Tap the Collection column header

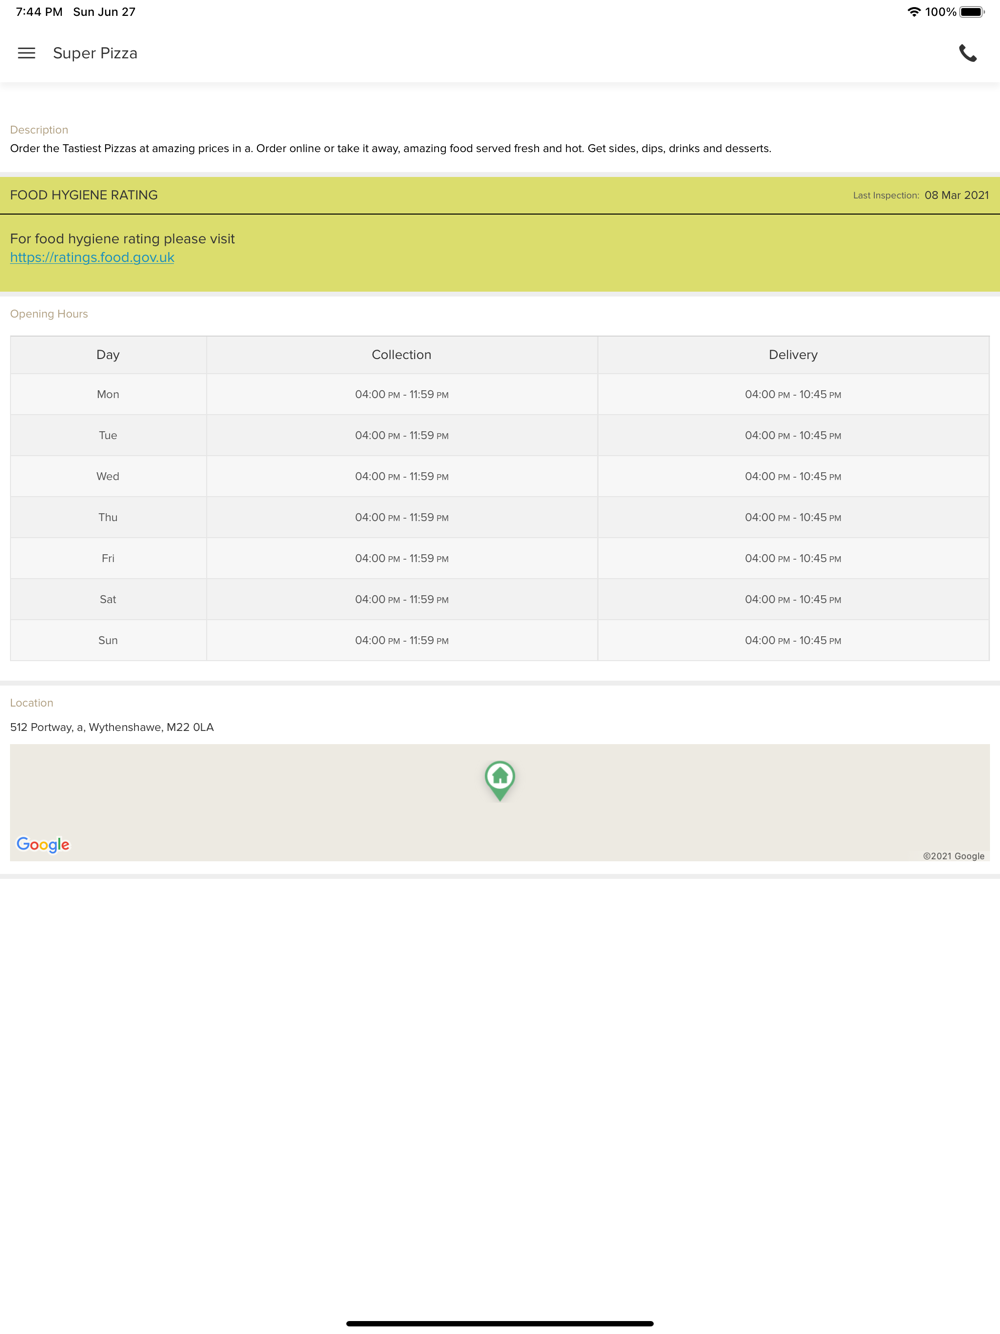[402, 355]
